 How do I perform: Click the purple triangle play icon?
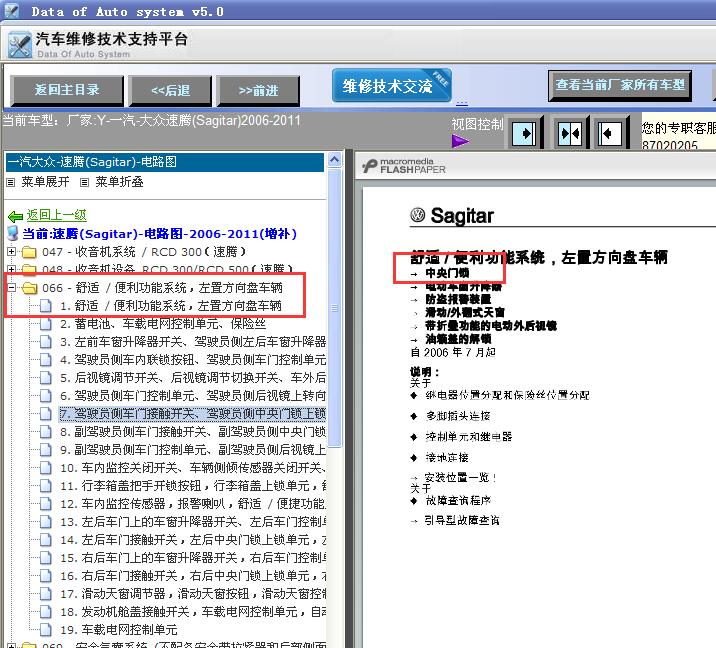[x=460, y=142]
